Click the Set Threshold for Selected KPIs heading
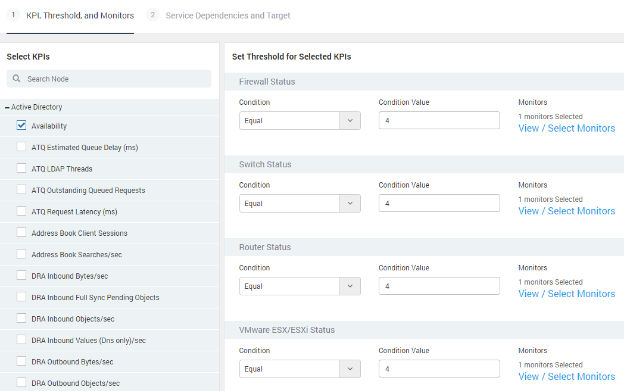This screenshot has height=391, width=624. pos(292,57)
